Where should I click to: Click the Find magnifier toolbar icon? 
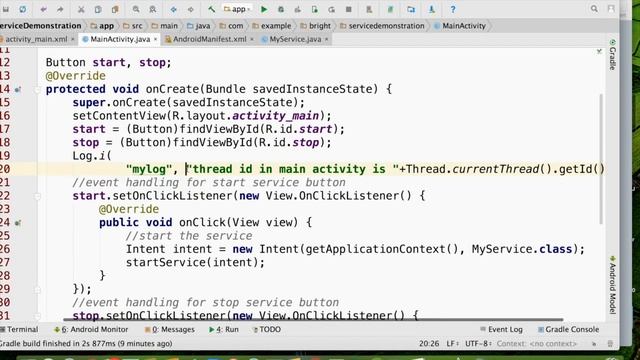[136, 9]
